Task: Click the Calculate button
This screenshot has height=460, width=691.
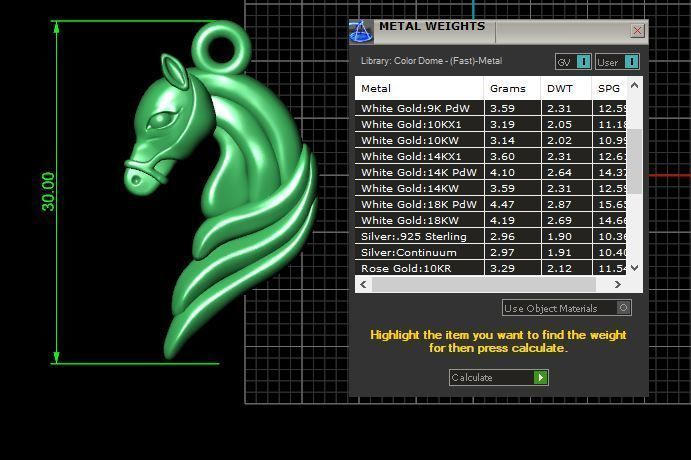Action: (498, 378)
